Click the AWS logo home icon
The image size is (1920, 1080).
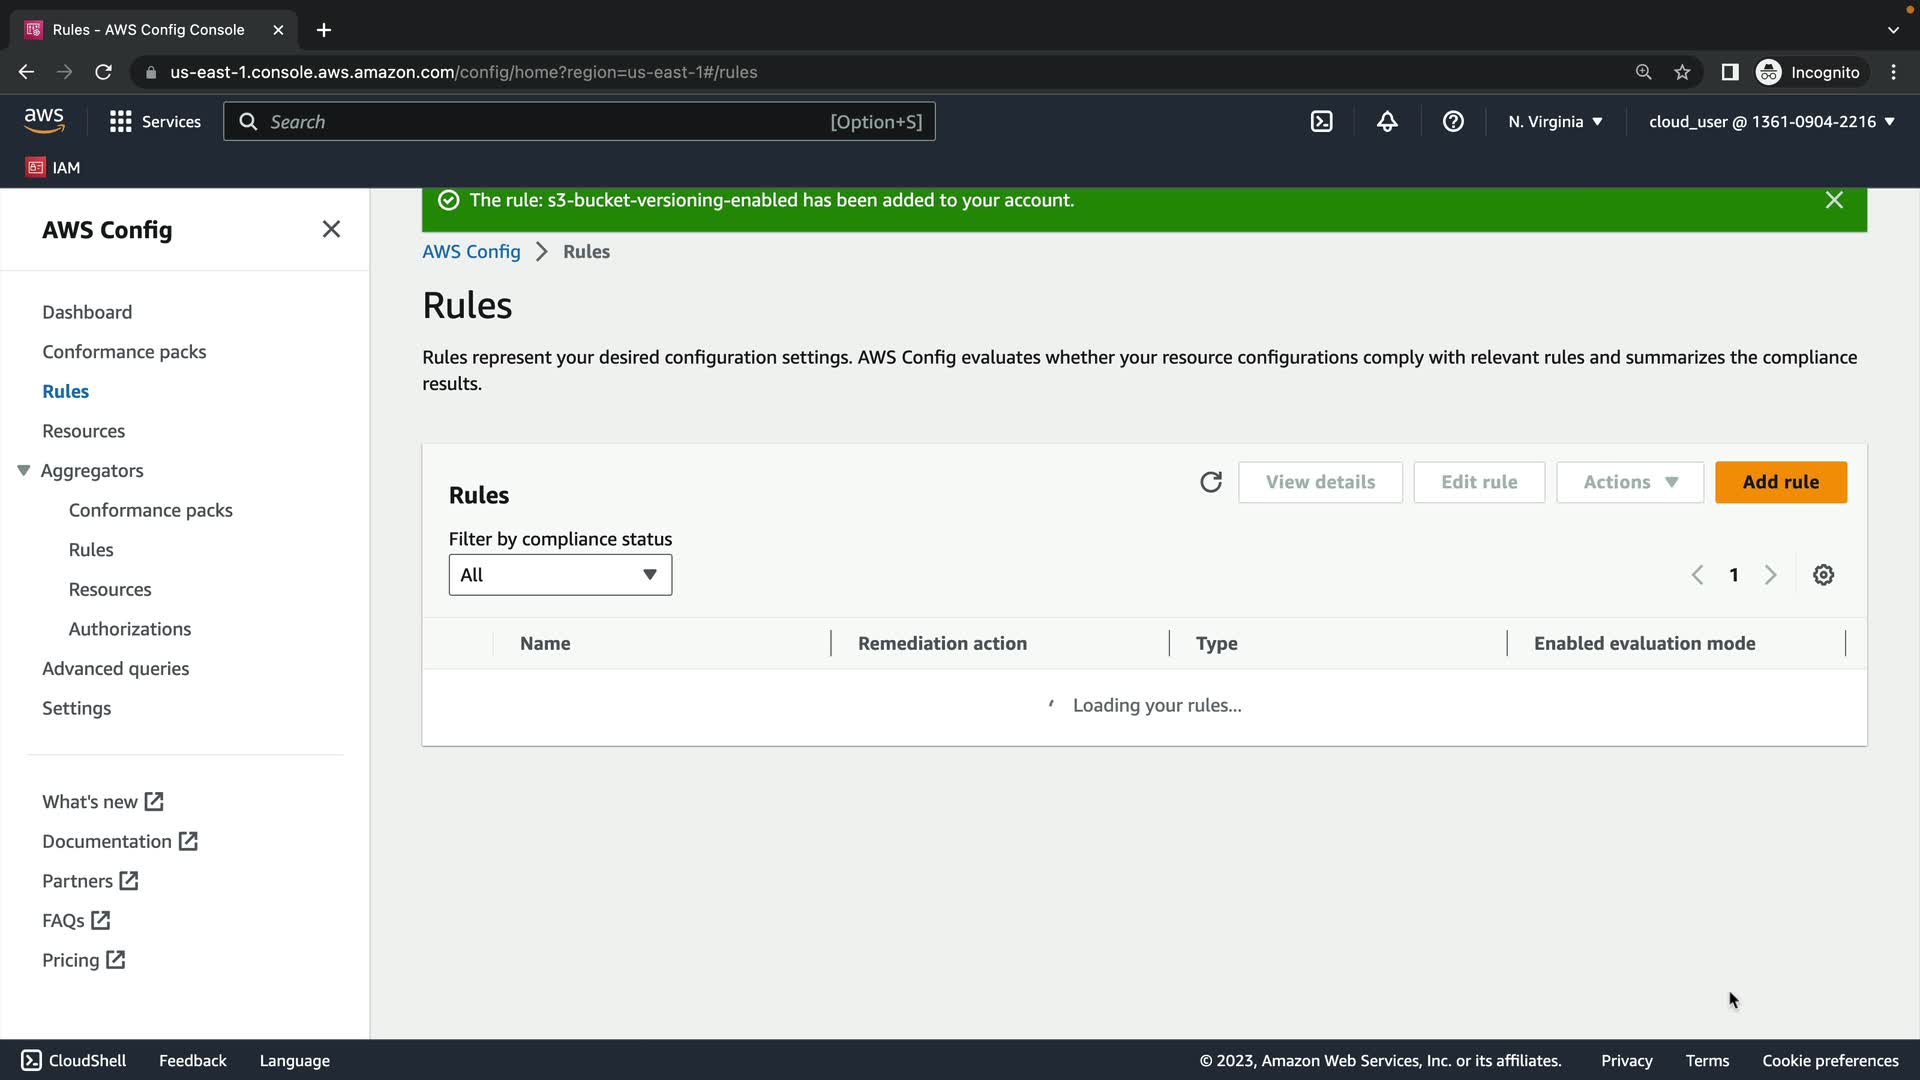coord(44,121)
